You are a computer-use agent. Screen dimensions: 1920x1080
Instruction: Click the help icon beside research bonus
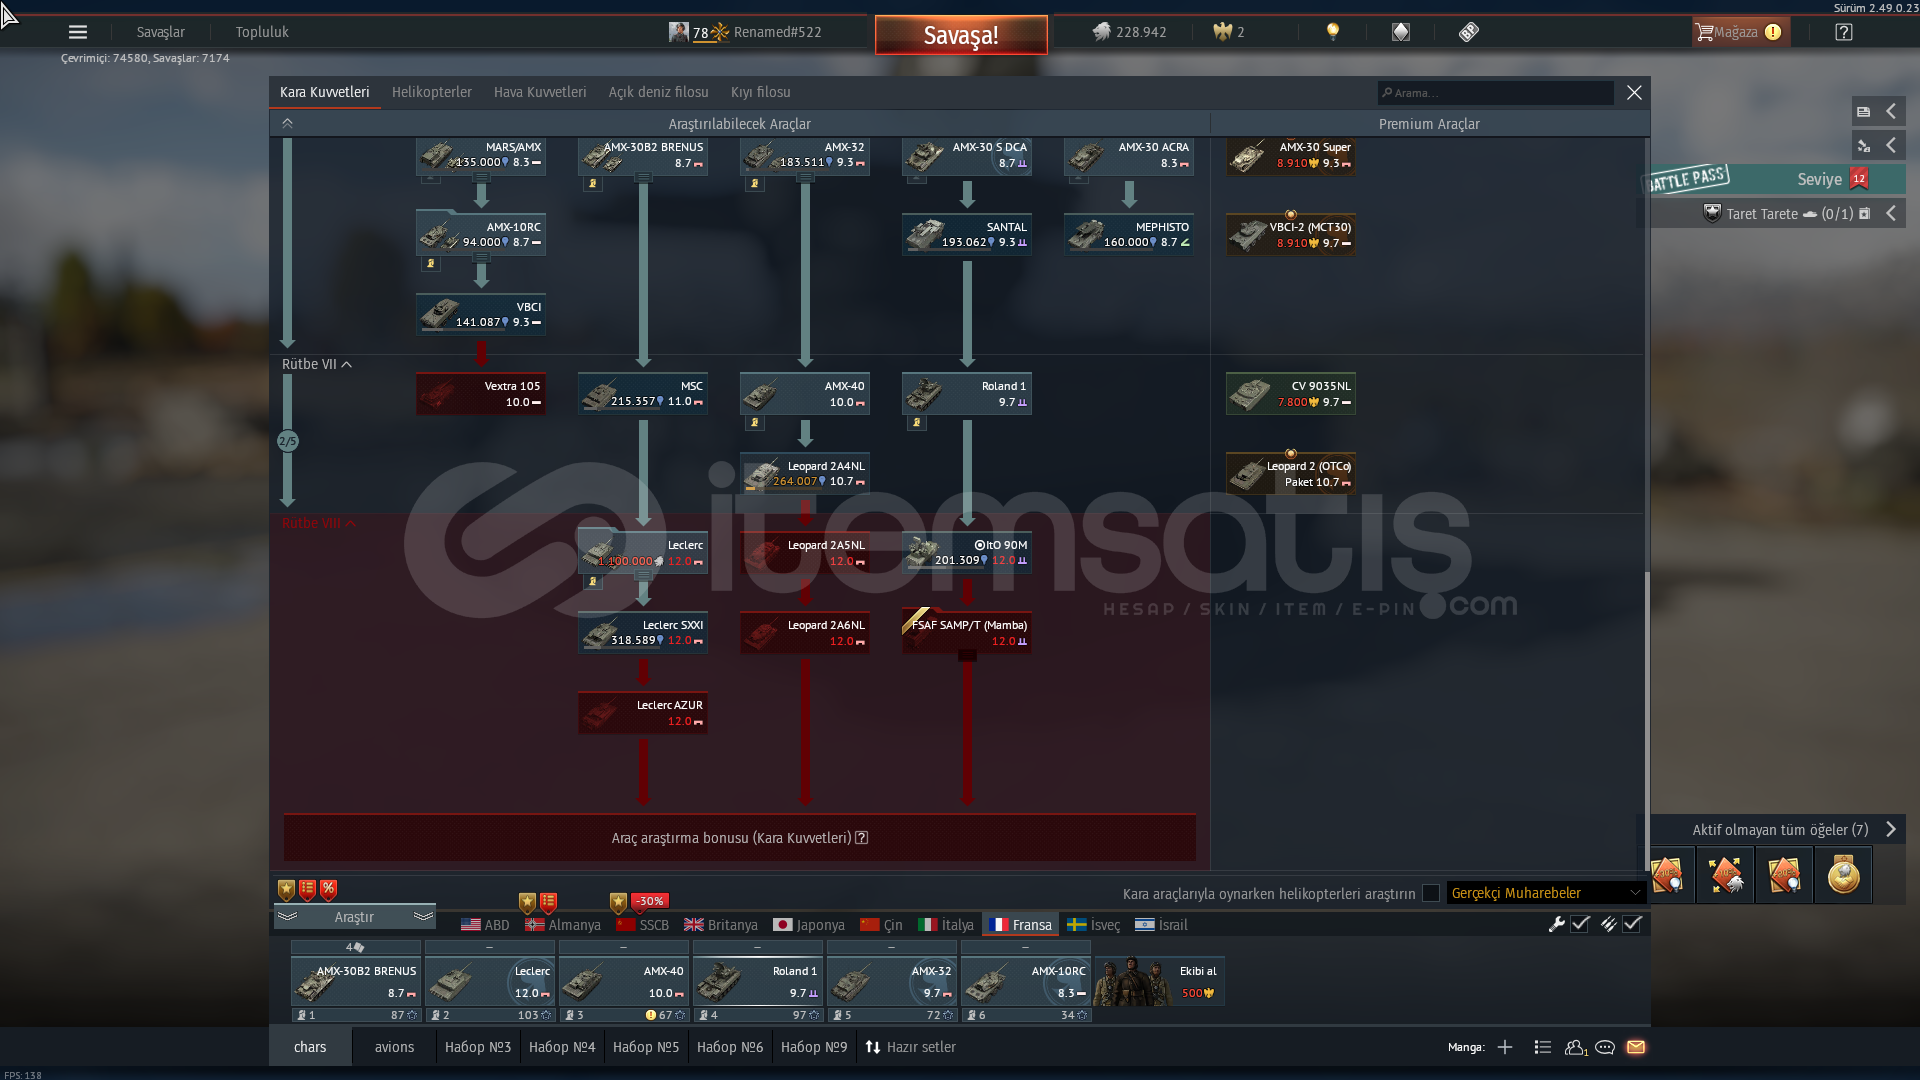(x=862, y=838)
